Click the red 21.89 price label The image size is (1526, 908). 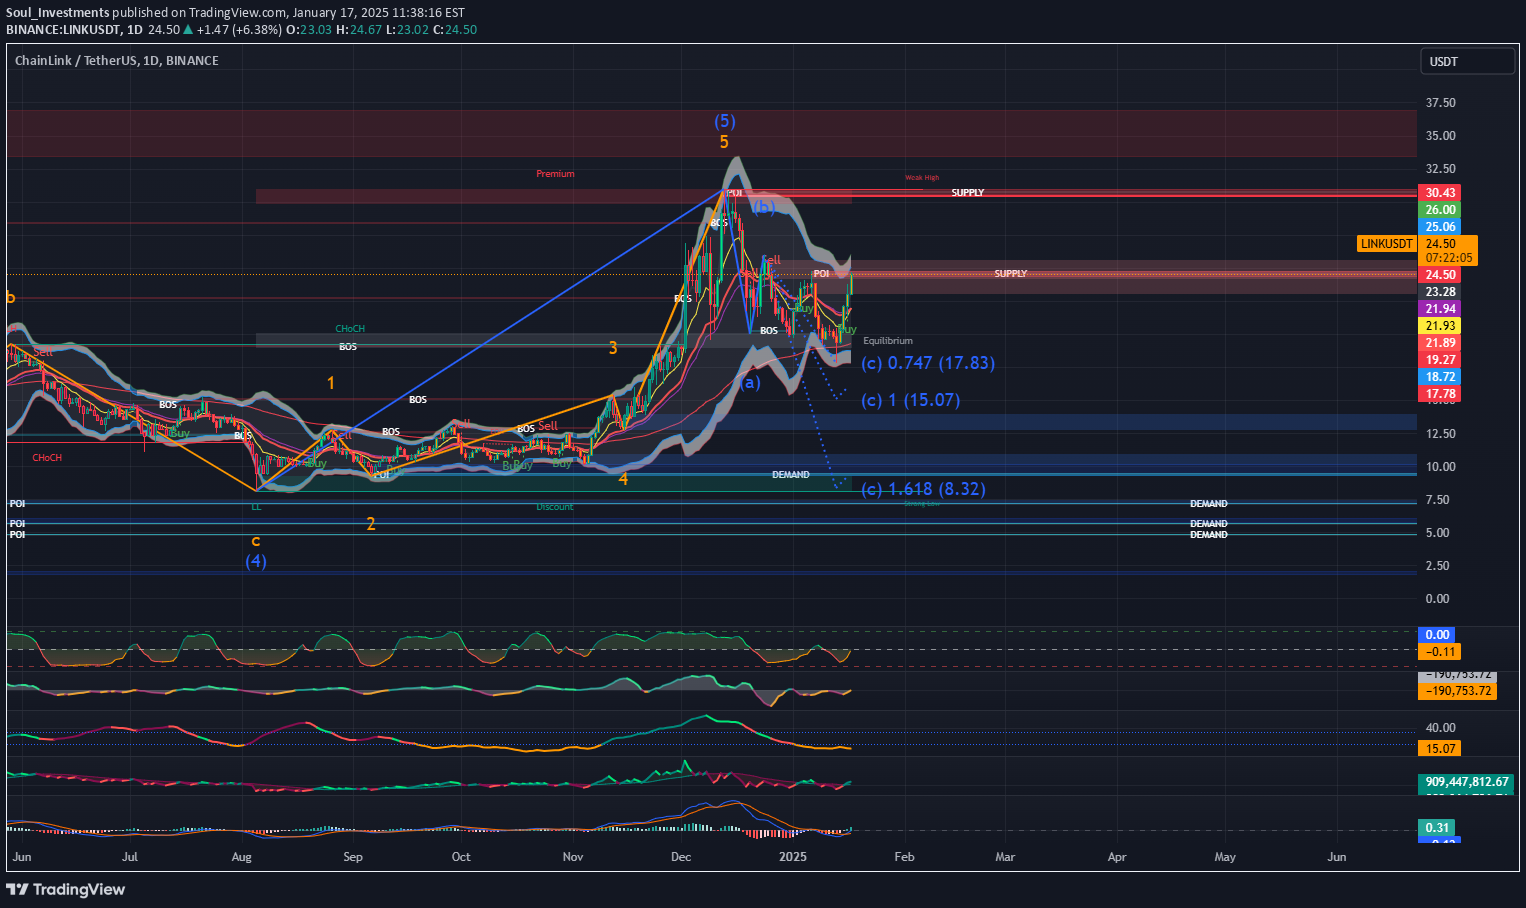1440,343
